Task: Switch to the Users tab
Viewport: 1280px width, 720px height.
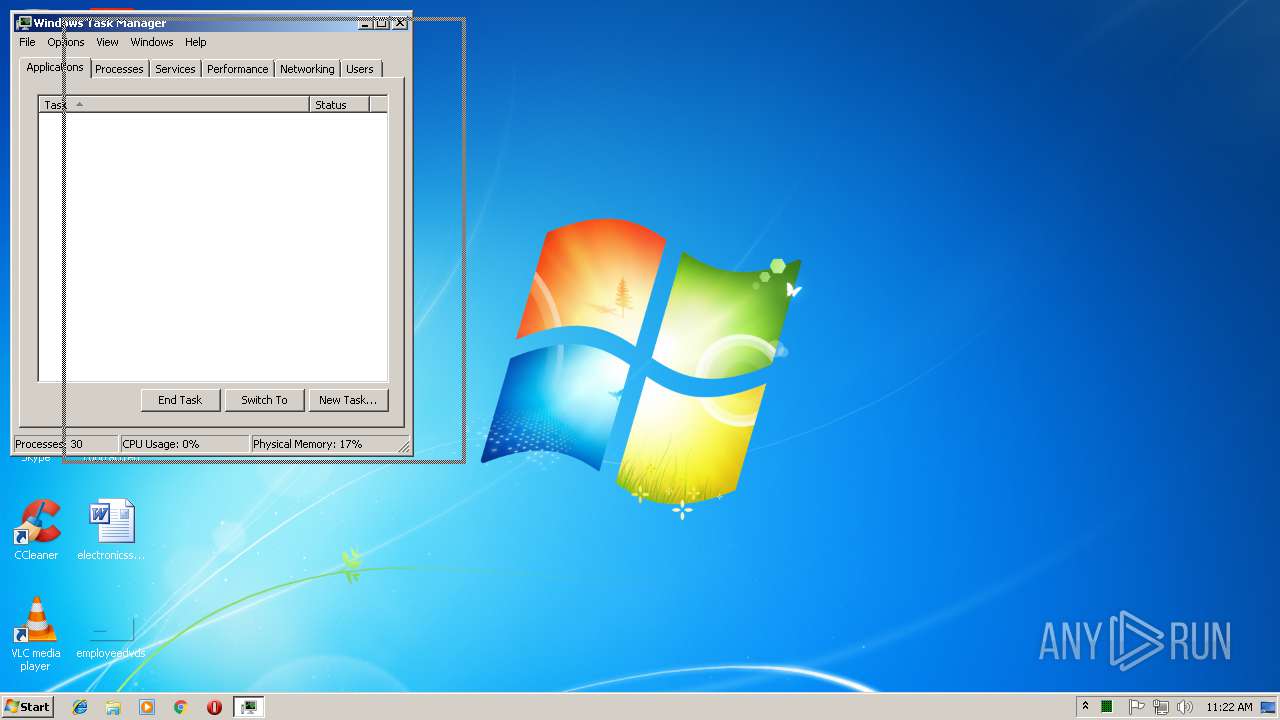Action: point(360,69)
